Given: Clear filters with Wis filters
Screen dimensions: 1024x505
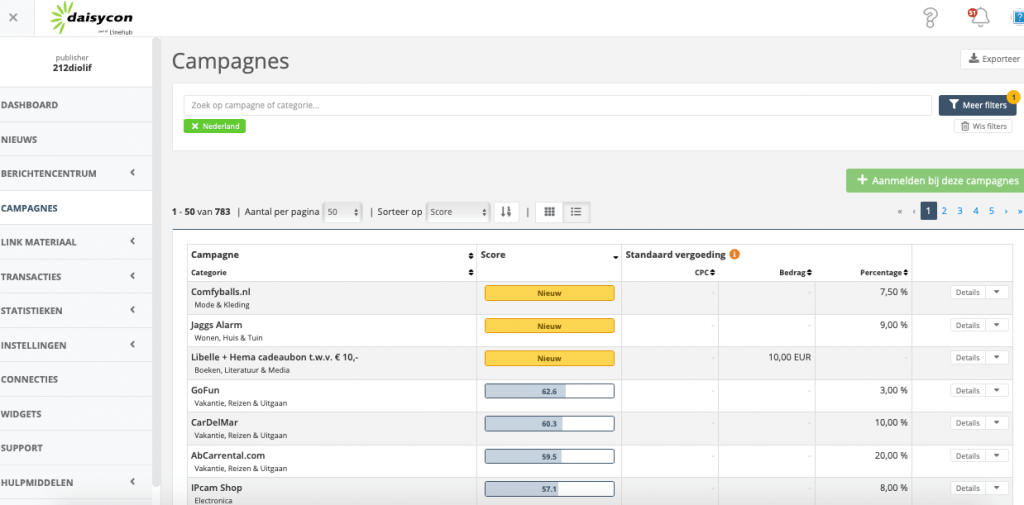Looking at the screenshot, I should 983,127.
